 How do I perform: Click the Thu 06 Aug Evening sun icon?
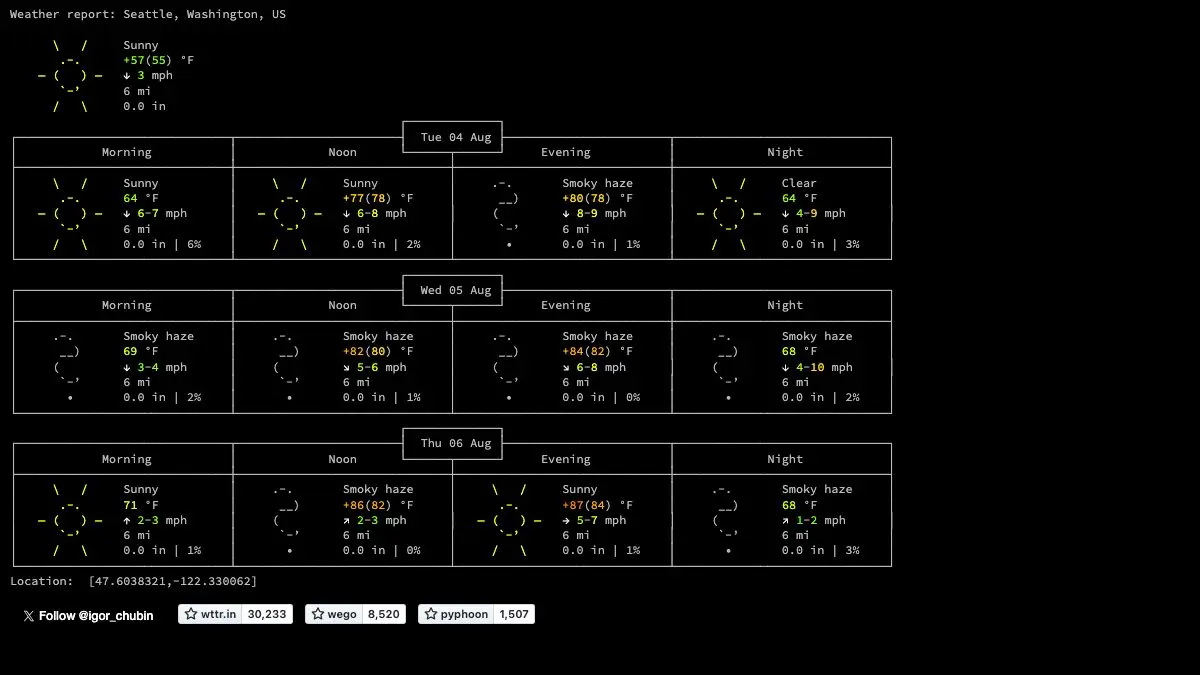pyautogui.click(x=509, y=520)
